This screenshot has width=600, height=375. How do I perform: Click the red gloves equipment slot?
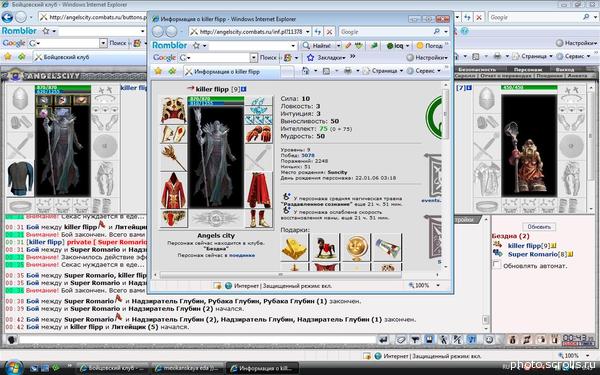pos(259,134)
